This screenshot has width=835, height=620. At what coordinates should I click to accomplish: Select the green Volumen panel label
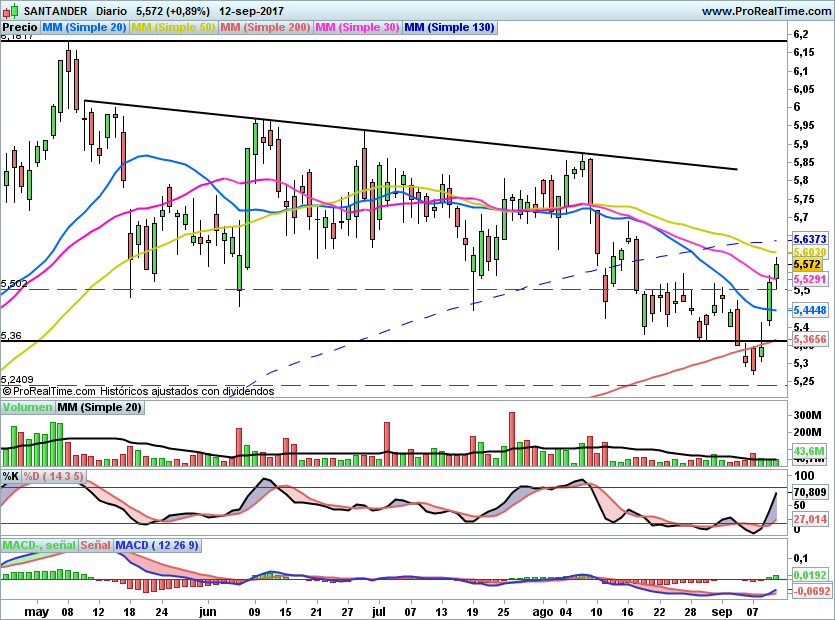point(27,408)
